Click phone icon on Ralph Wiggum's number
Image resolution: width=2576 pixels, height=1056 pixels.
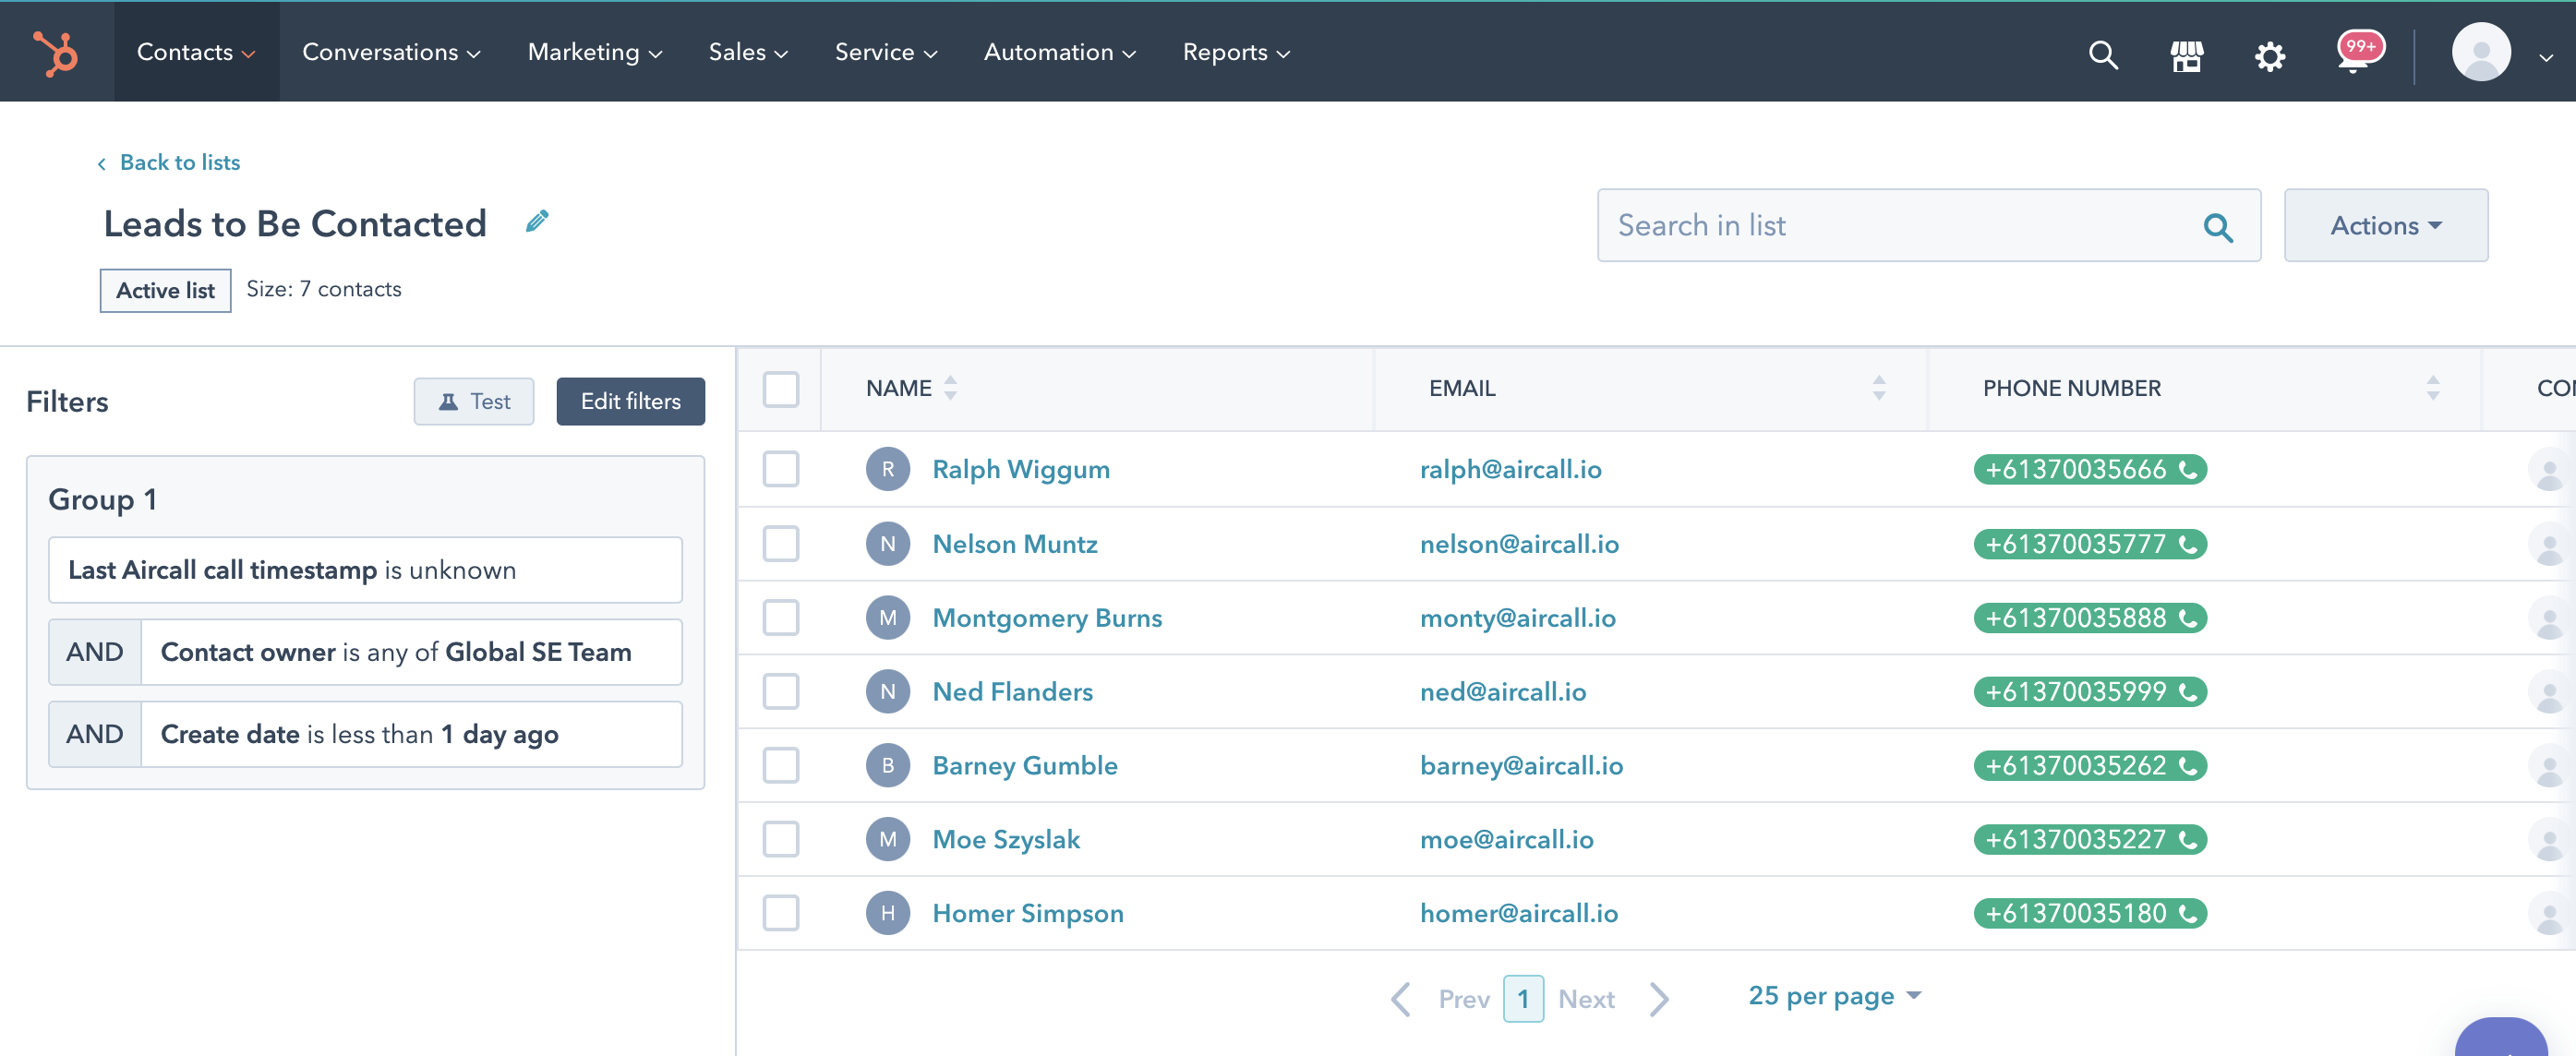click(x=2188, y=469)
